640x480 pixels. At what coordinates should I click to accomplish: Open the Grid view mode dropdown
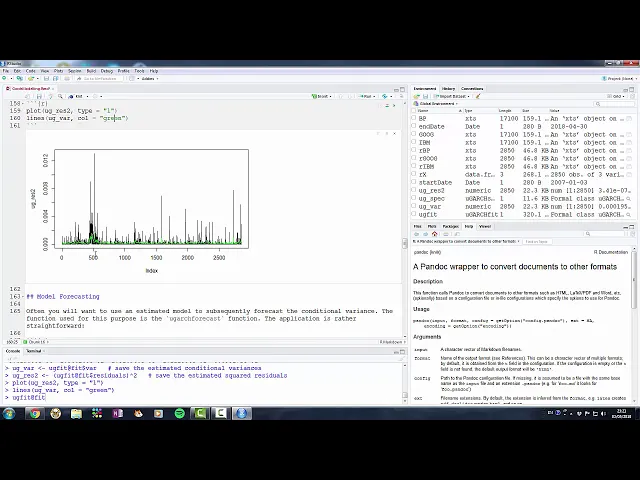coord(616,96)
